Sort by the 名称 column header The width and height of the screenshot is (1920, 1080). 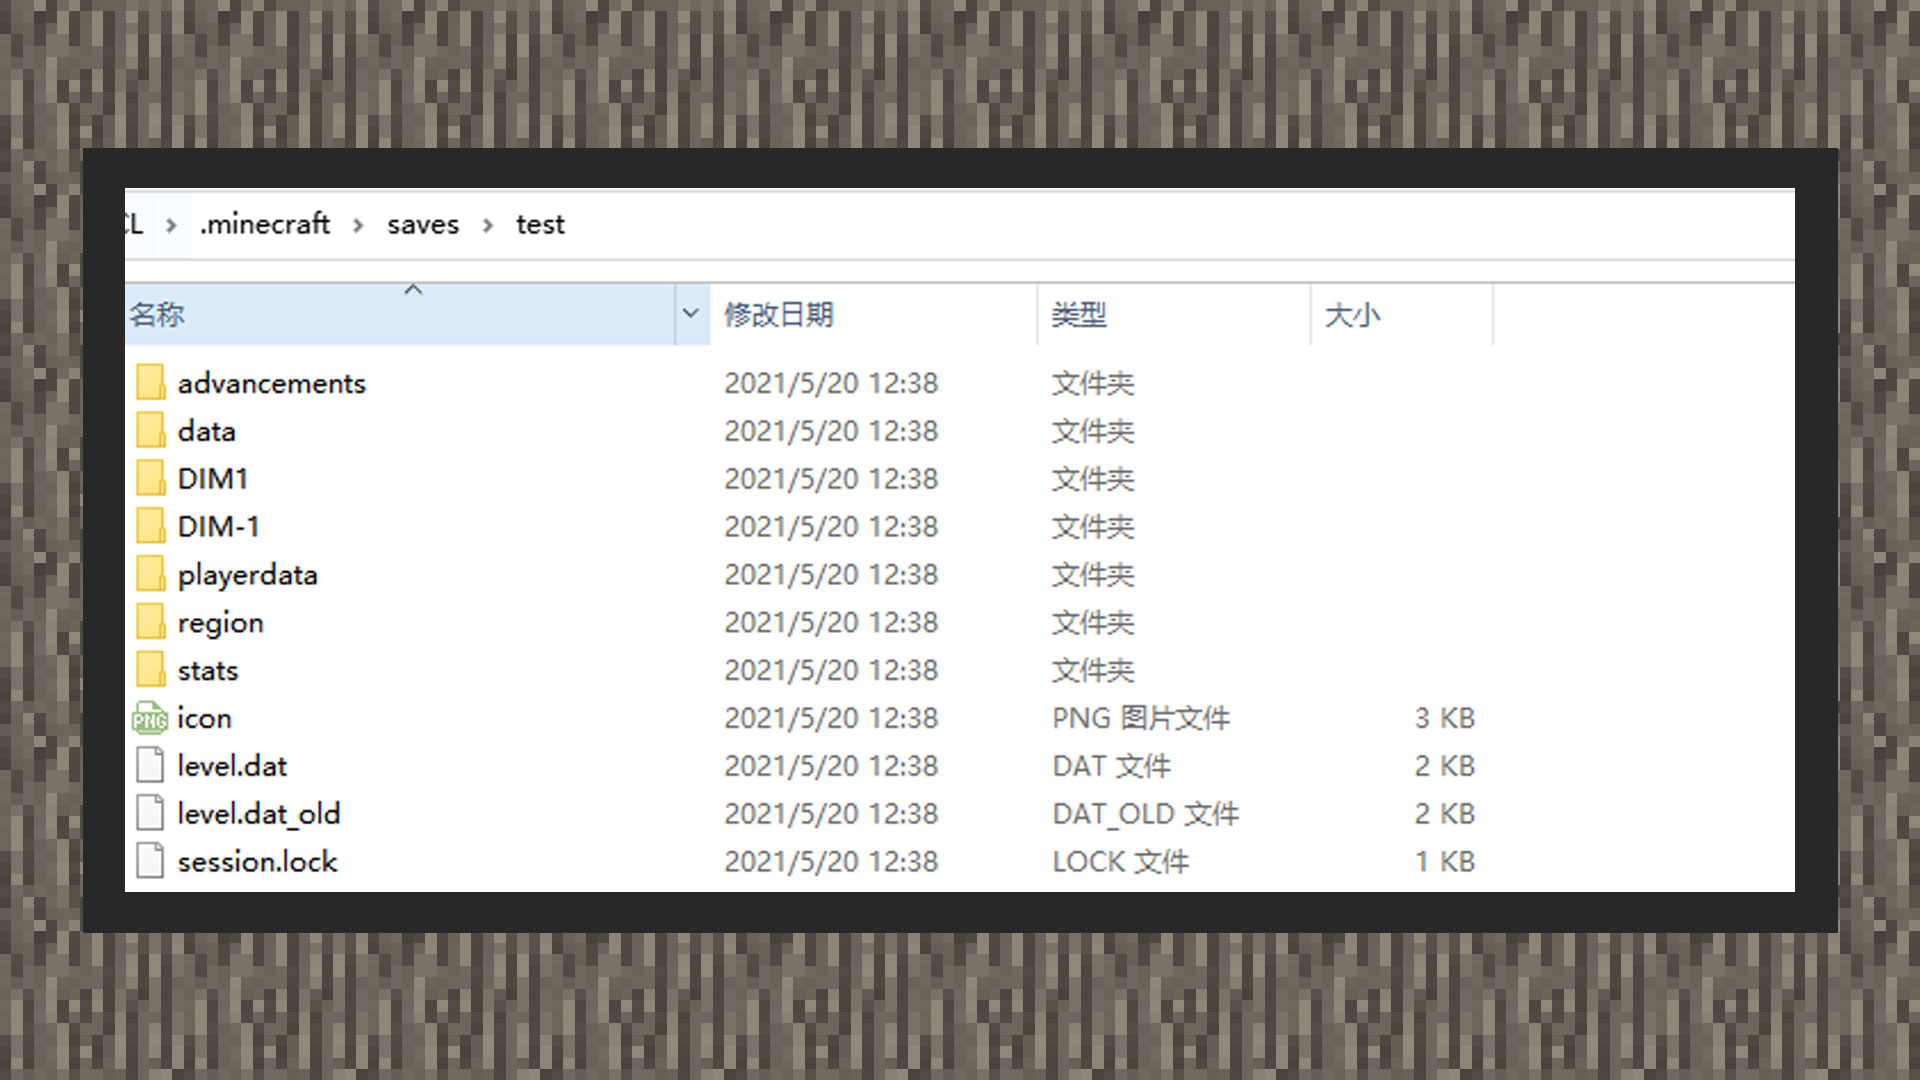[x=400, y=314]
